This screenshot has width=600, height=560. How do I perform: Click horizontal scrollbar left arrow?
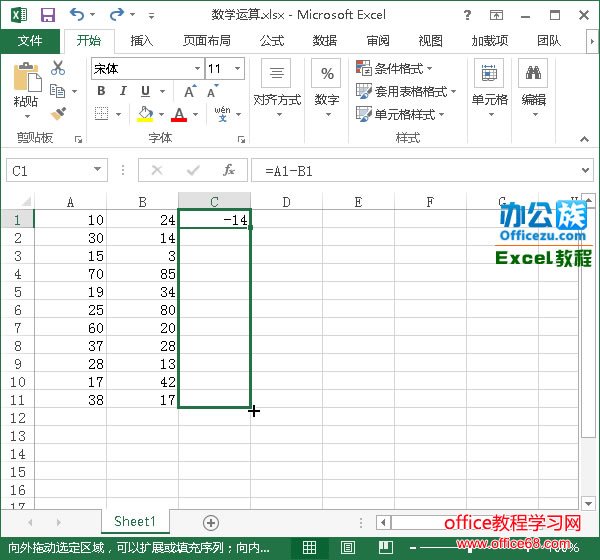point(383,522)
